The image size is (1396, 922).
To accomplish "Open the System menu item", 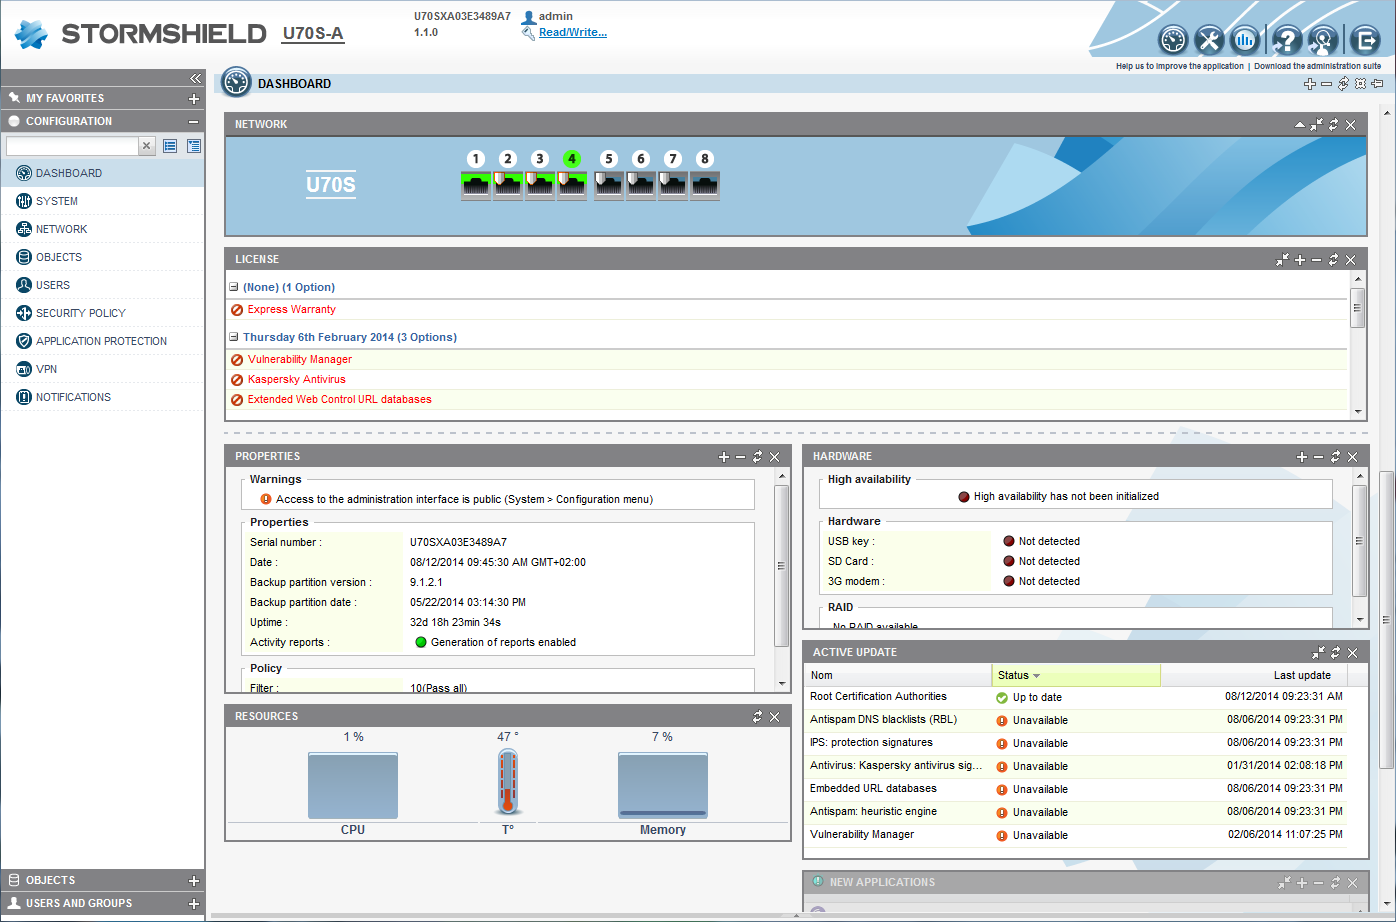I will pos(102,201).
